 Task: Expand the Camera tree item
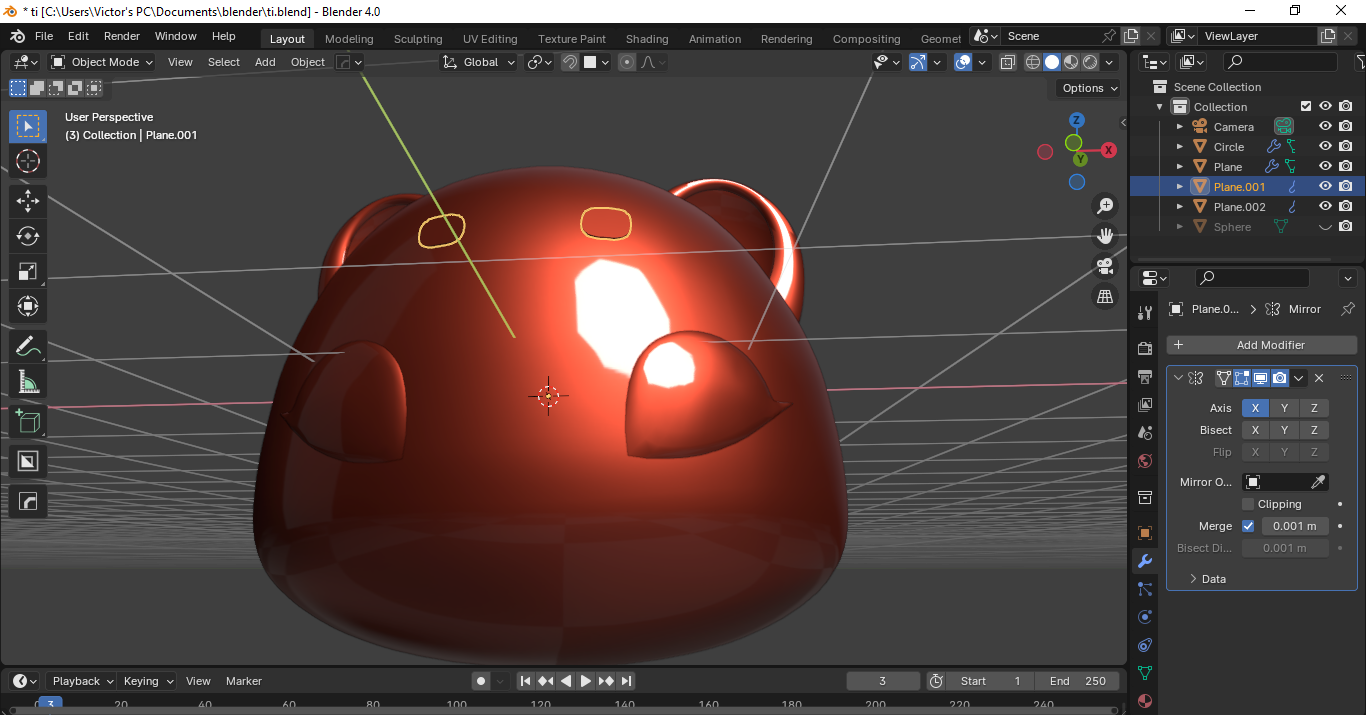pyautogui.click(x=1180, y=127)
